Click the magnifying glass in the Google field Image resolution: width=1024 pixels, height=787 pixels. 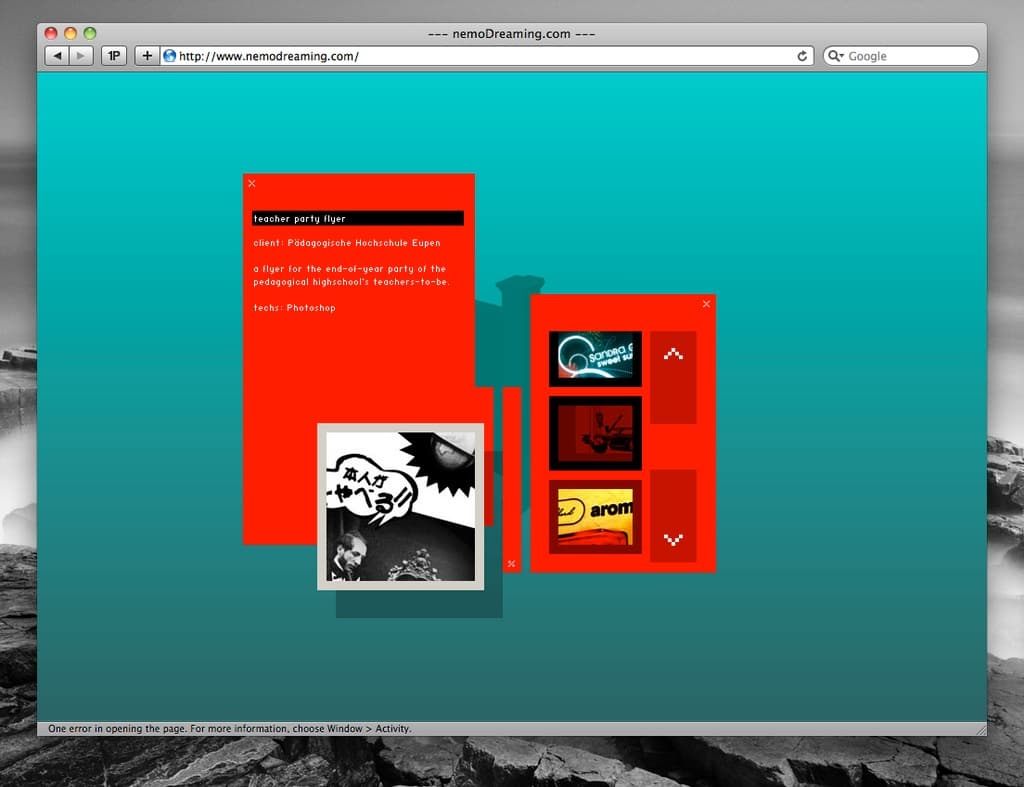coord(833,55)
